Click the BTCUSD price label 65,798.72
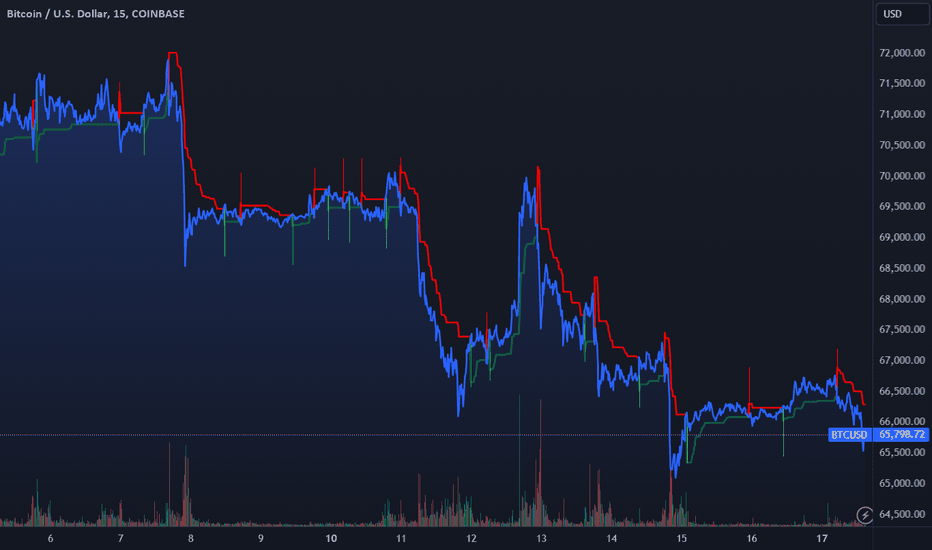932x550 pixels. tap(902, 435)
